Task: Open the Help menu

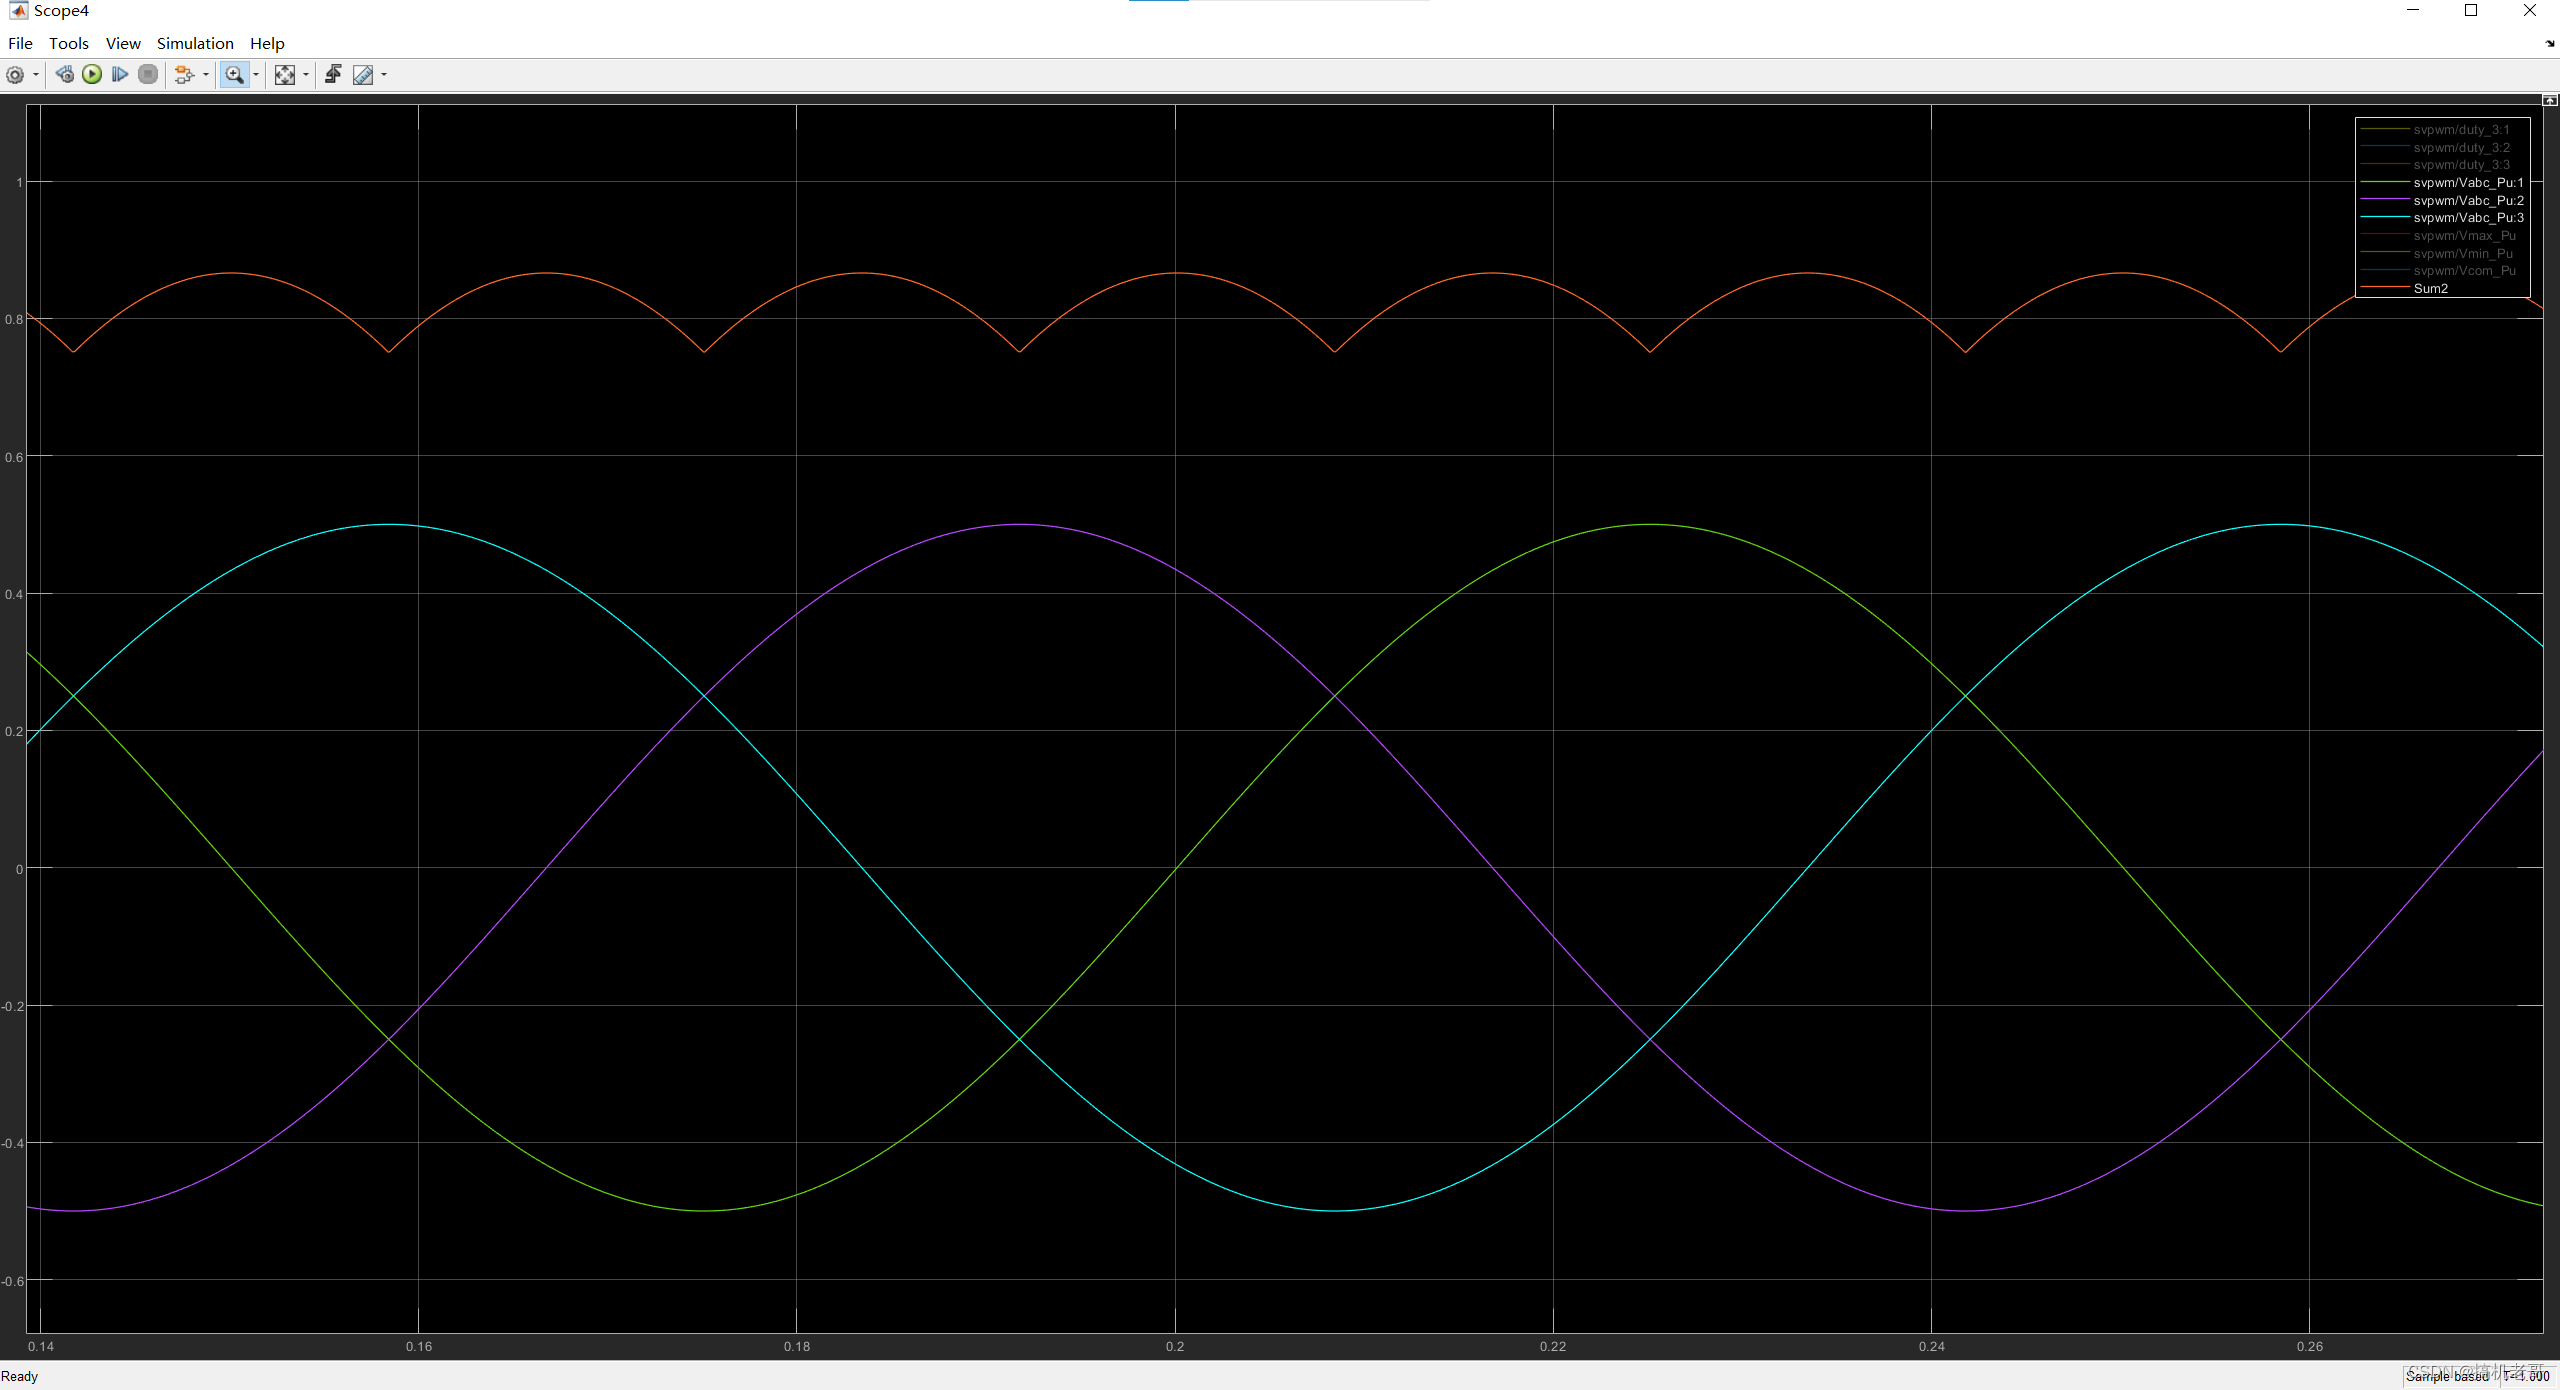Action: point(267,43)
